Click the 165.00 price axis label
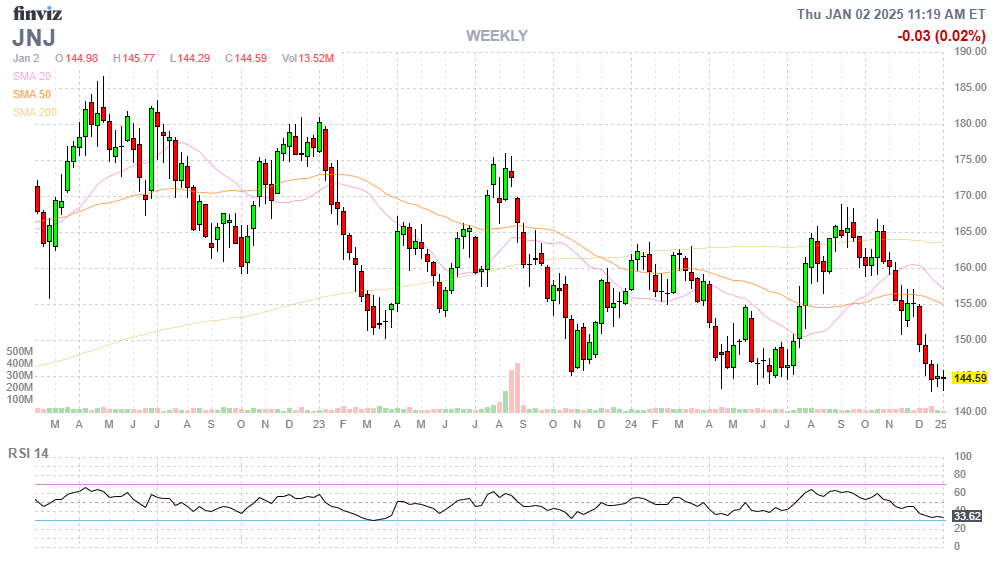This screenshot has width=999, height=562. [x=970, y=231]
